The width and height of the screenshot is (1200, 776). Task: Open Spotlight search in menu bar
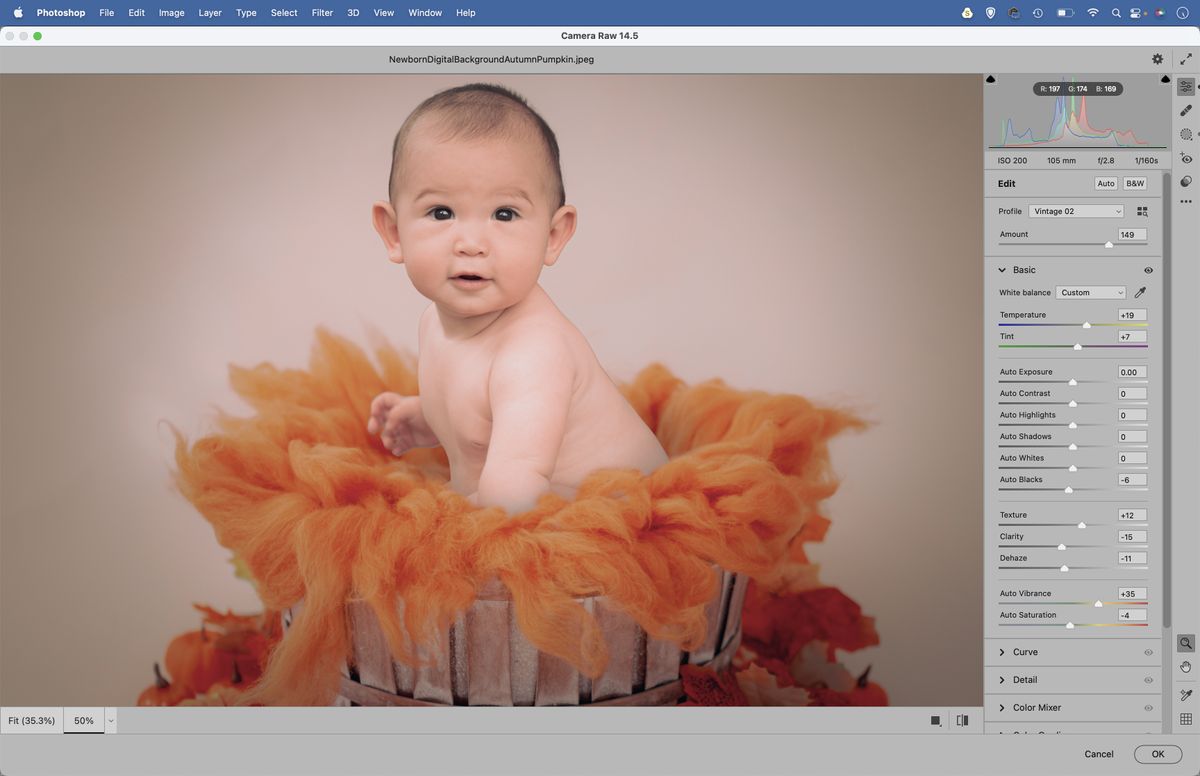click(1116, 13)
